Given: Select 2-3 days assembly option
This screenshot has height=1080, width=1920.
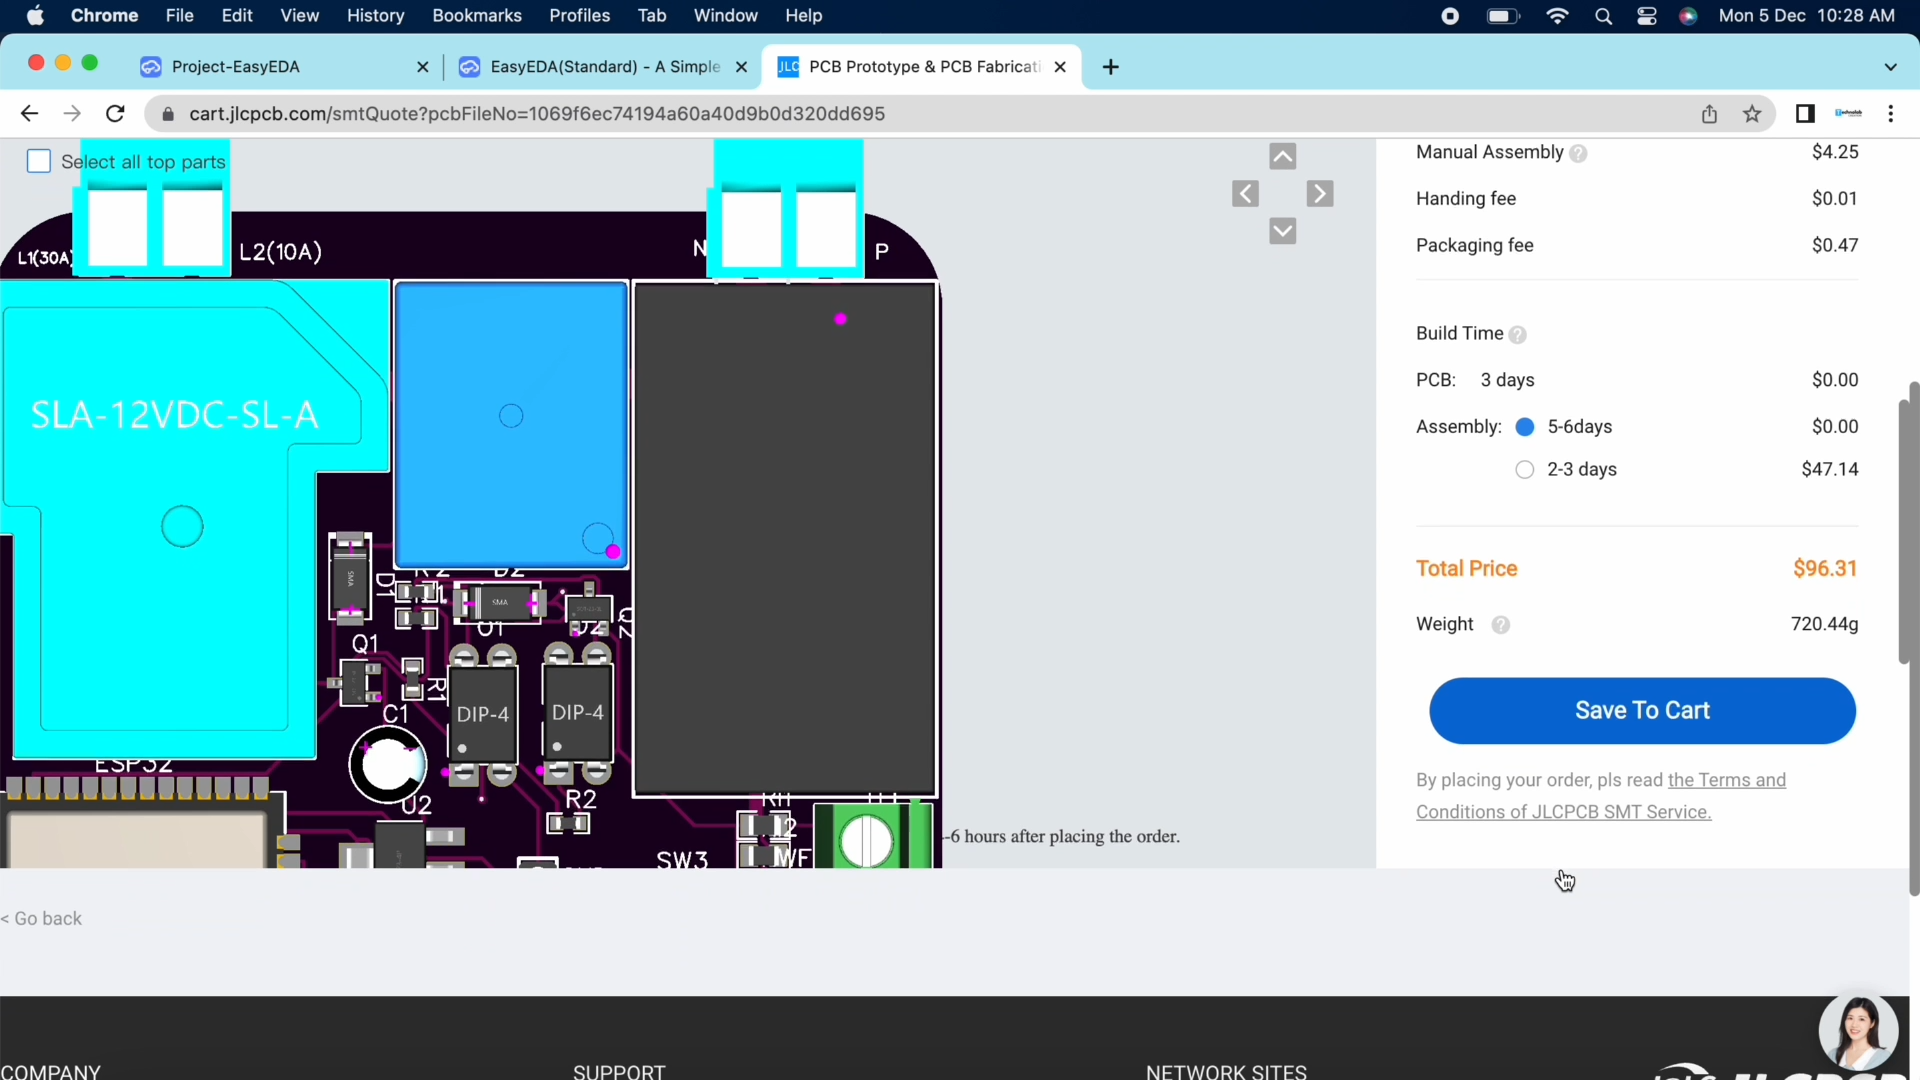Looking at the screenshot, I should [x=1525, y=470].
